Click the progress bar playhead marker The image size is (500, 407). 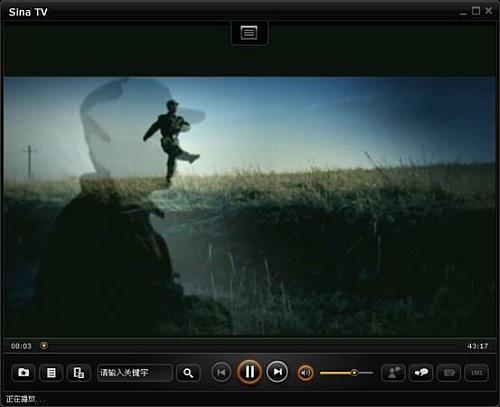point(44,346)
